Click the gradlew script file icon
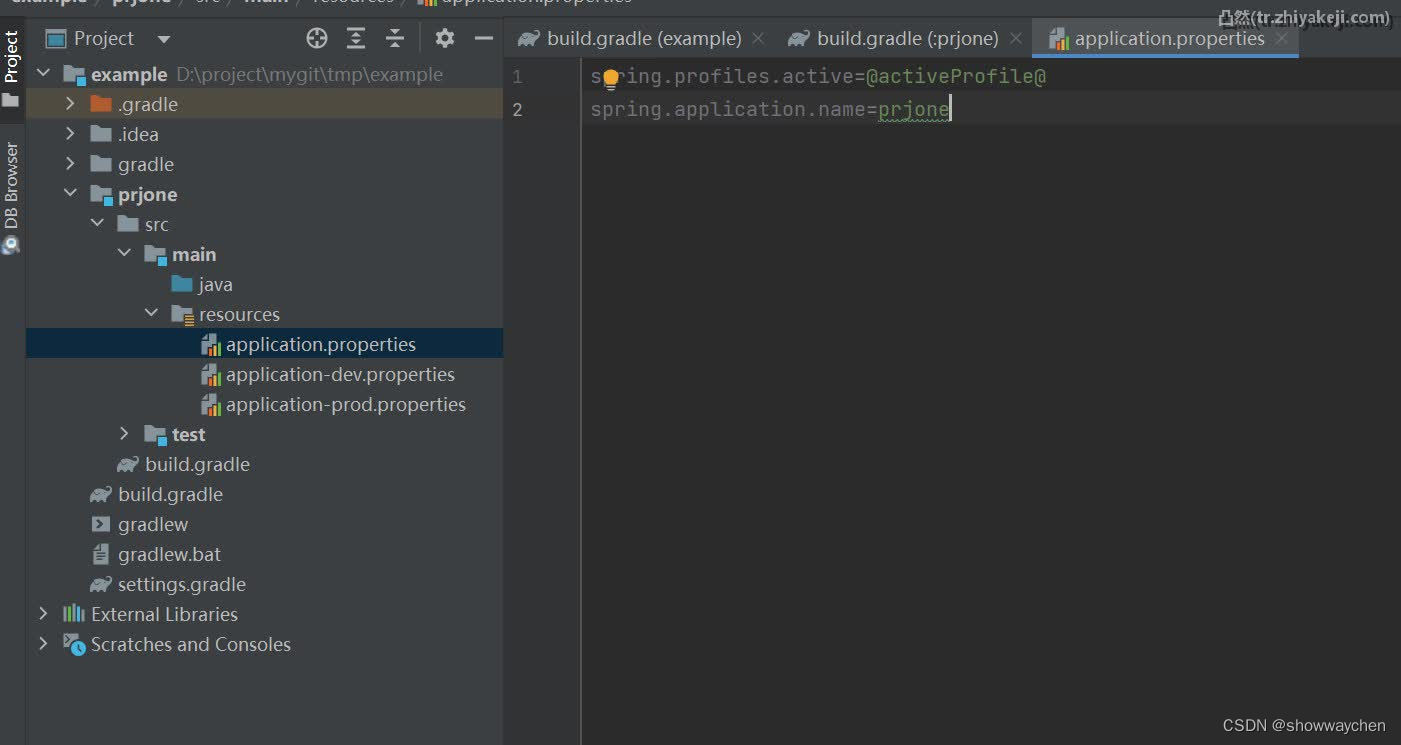 coord(101,524)
